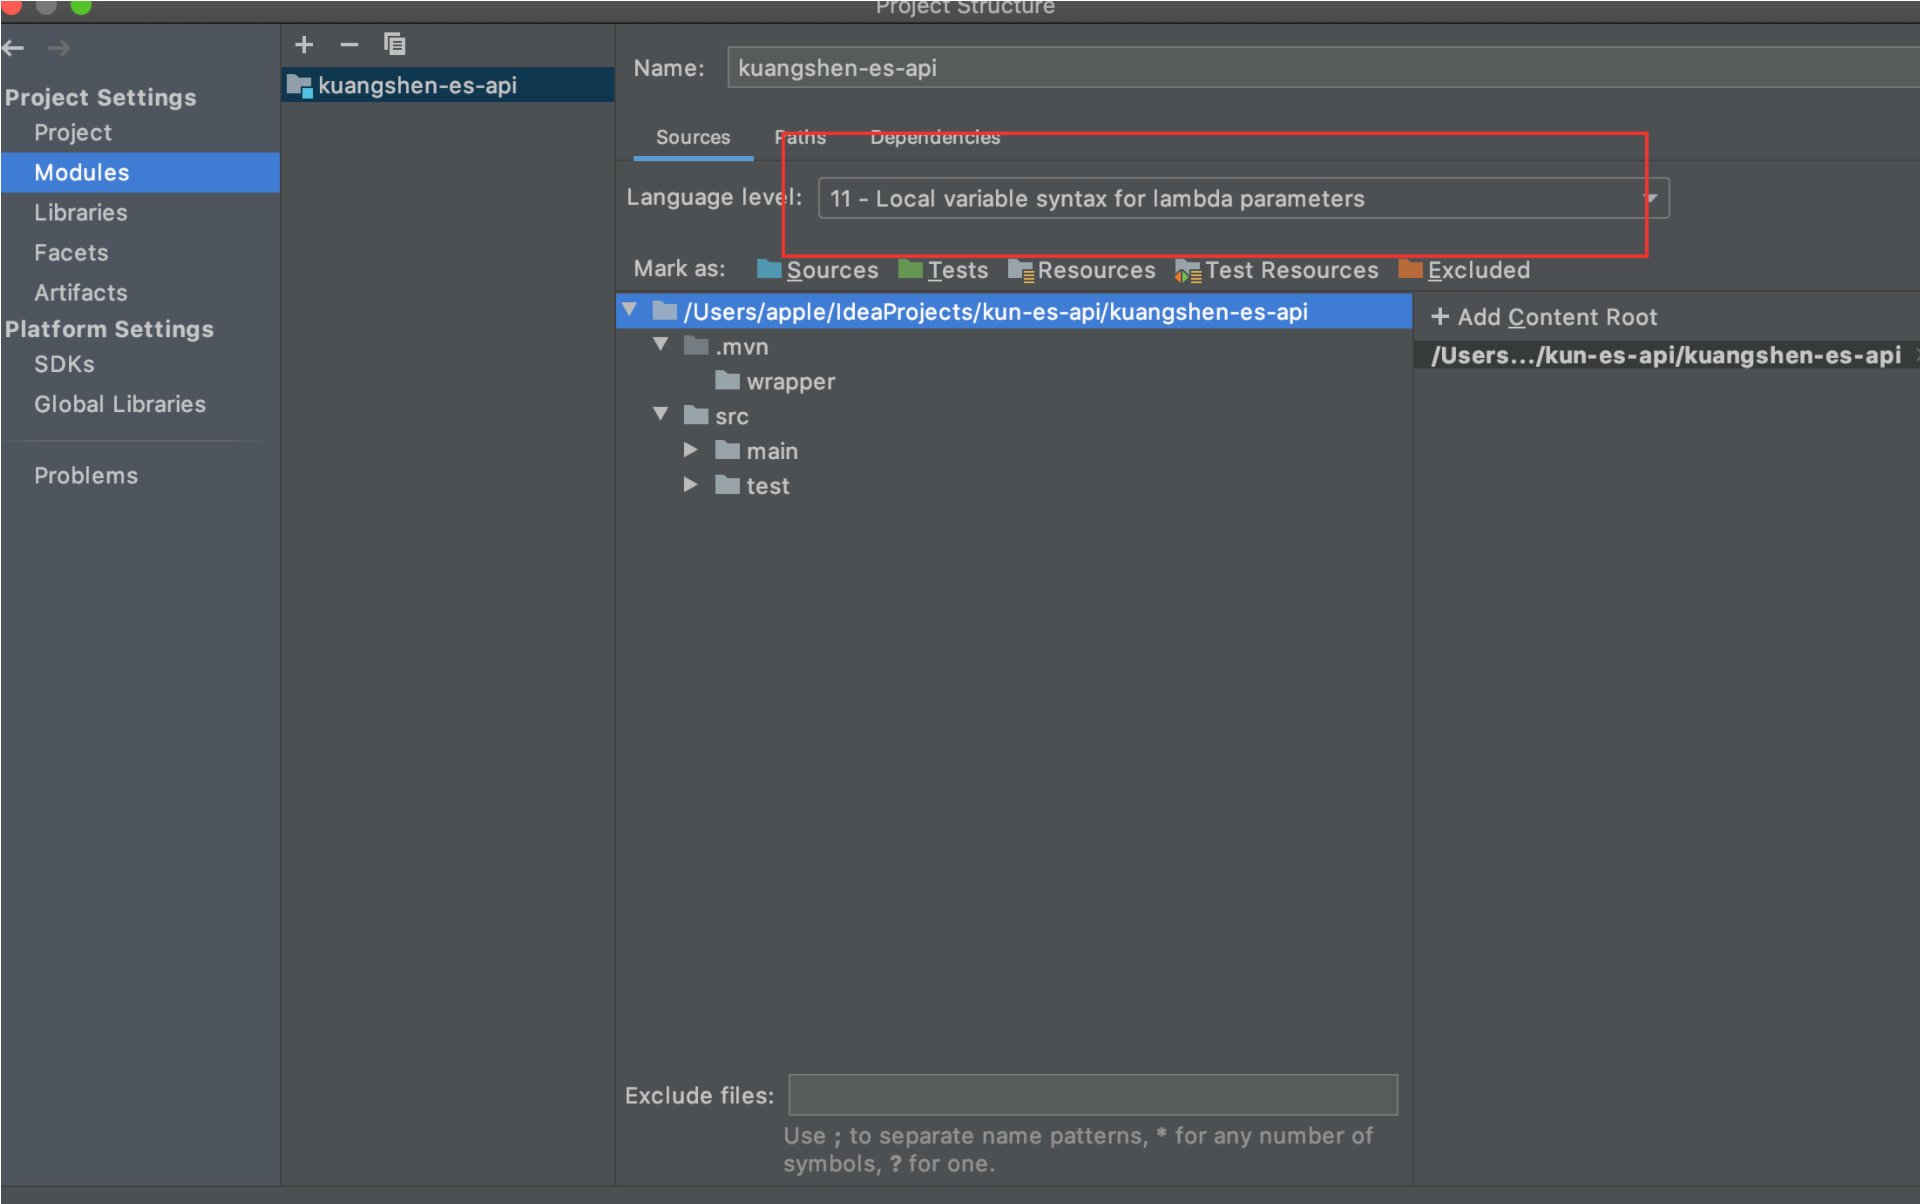Screen dimensions: 1920x1204
Task: Switch to the Dependencies tab
Action: tap(934, 137)
